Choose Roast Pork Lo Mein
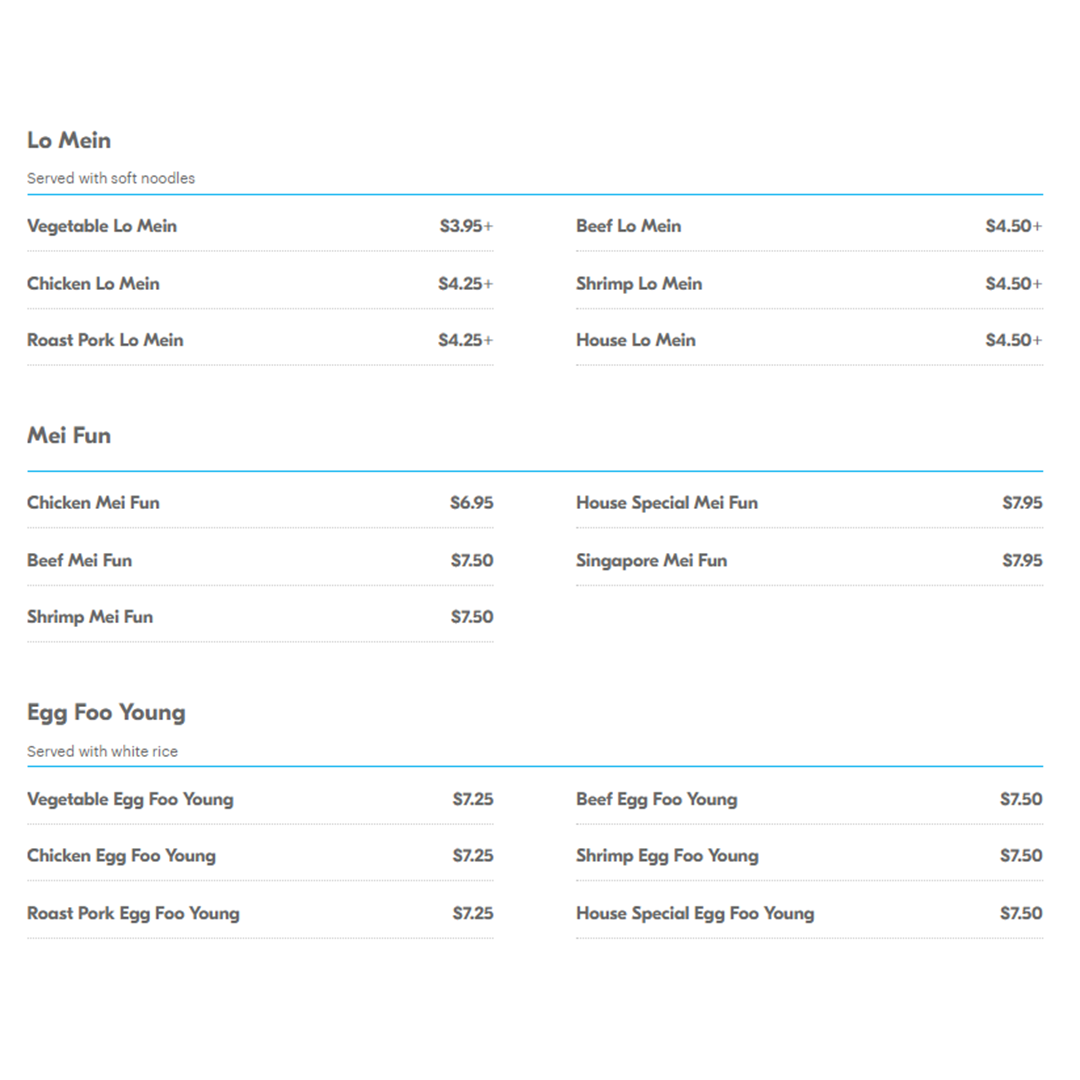The height and width of the screenshot is (1080, 1080). [x=105, y=340]
